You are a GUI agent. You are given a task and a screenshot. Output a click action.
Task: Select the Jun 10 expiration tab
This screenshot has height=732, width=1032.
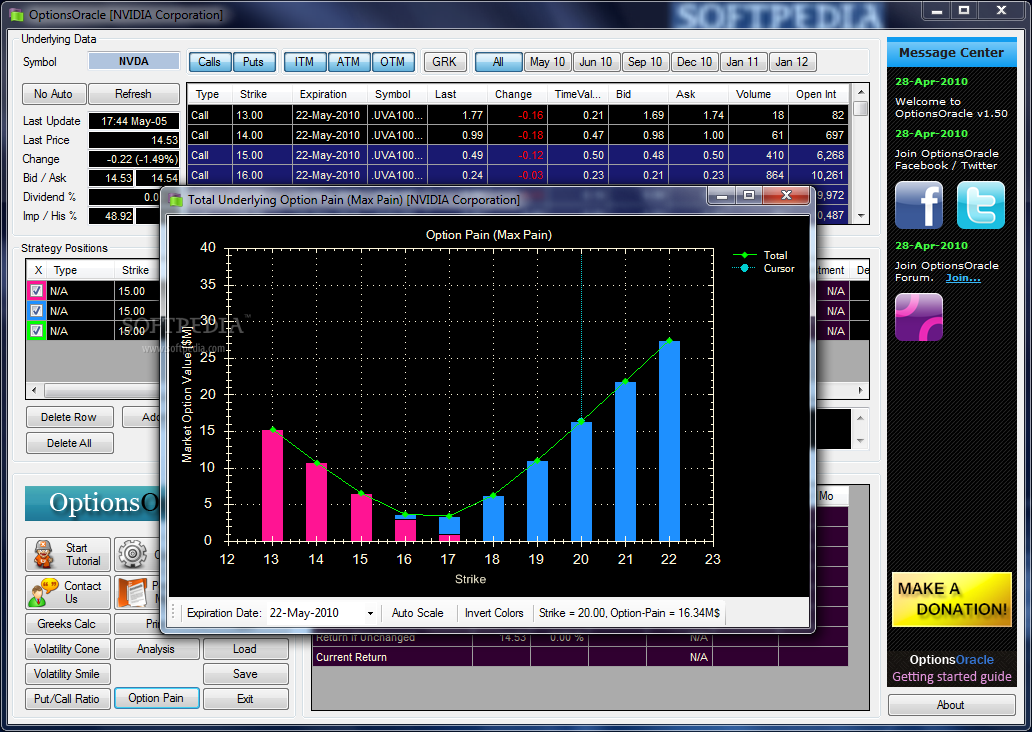pyautogui.click(x=596, y=62)
